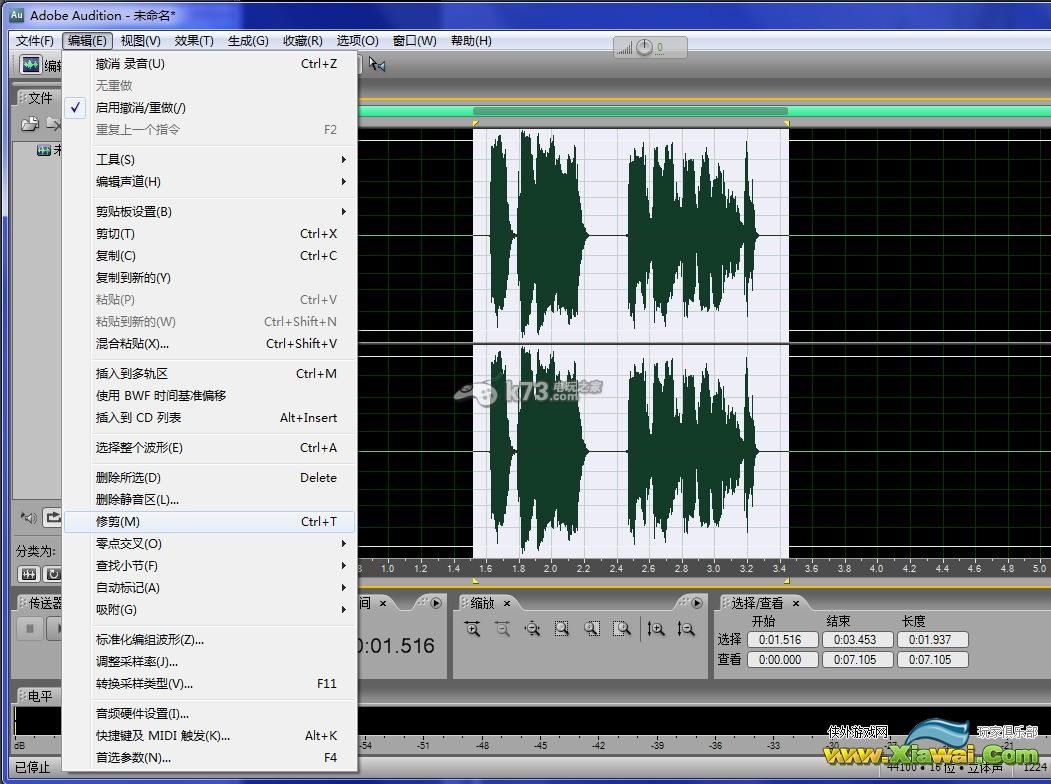Expand the 吸附(G) submenu

coord(209,610)
